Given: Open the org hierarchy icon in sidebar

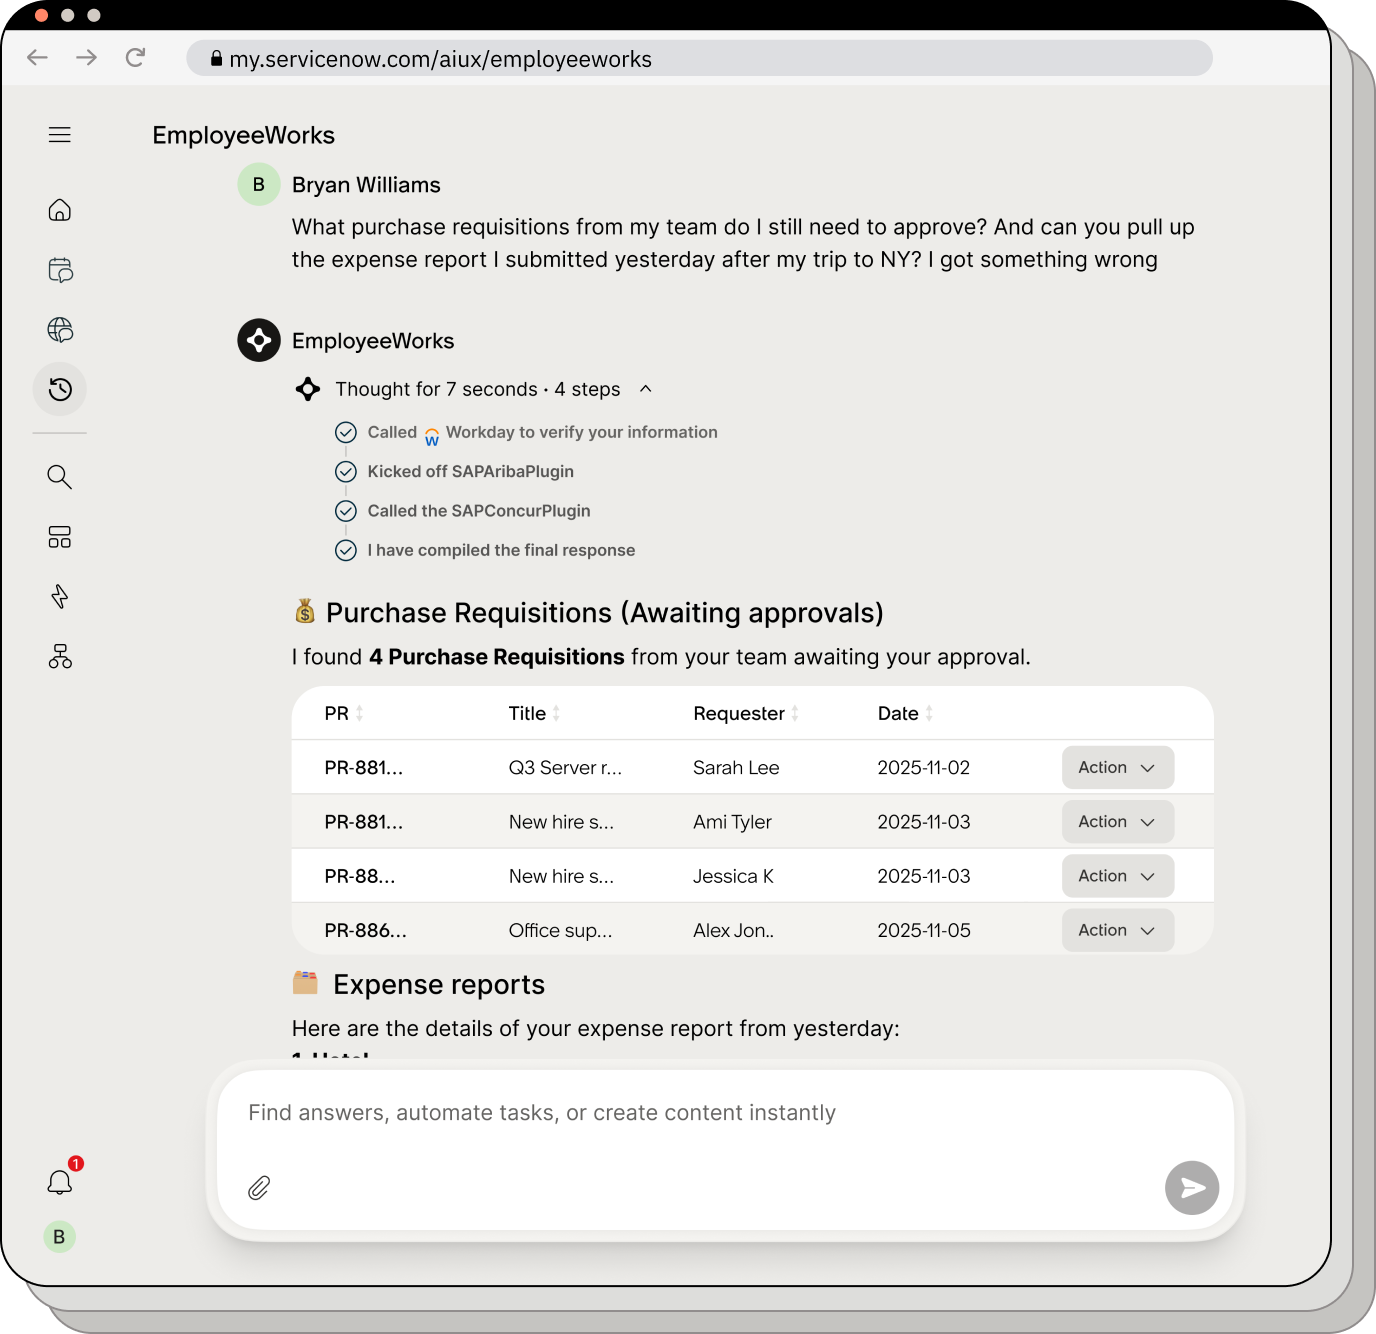Looking at the screenshot, I should (x=60, y=656).
